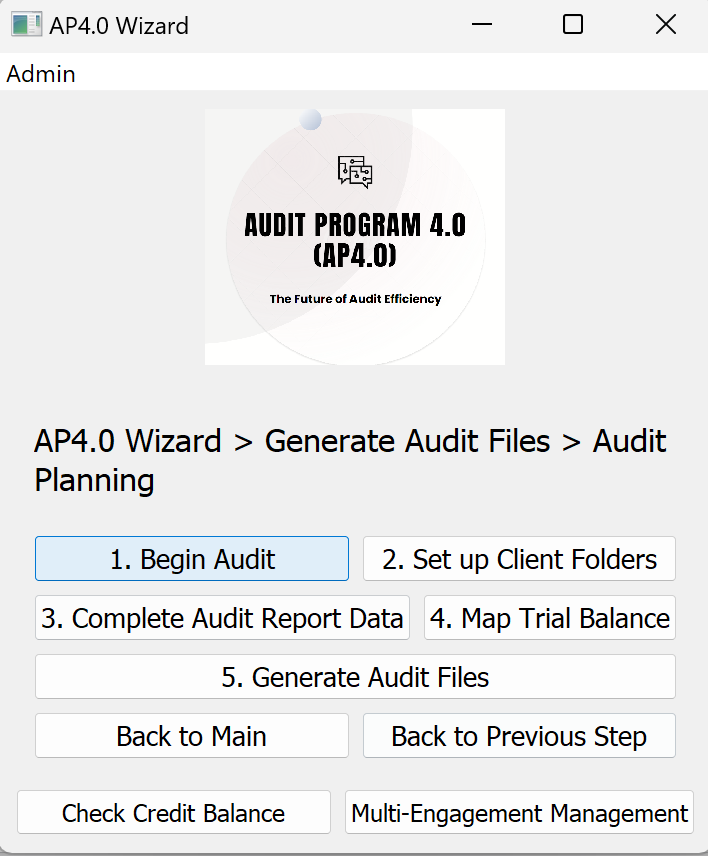This screenshot has width=708, height=856.
Task: Return using Back to Main
Action: pos(191,736)
